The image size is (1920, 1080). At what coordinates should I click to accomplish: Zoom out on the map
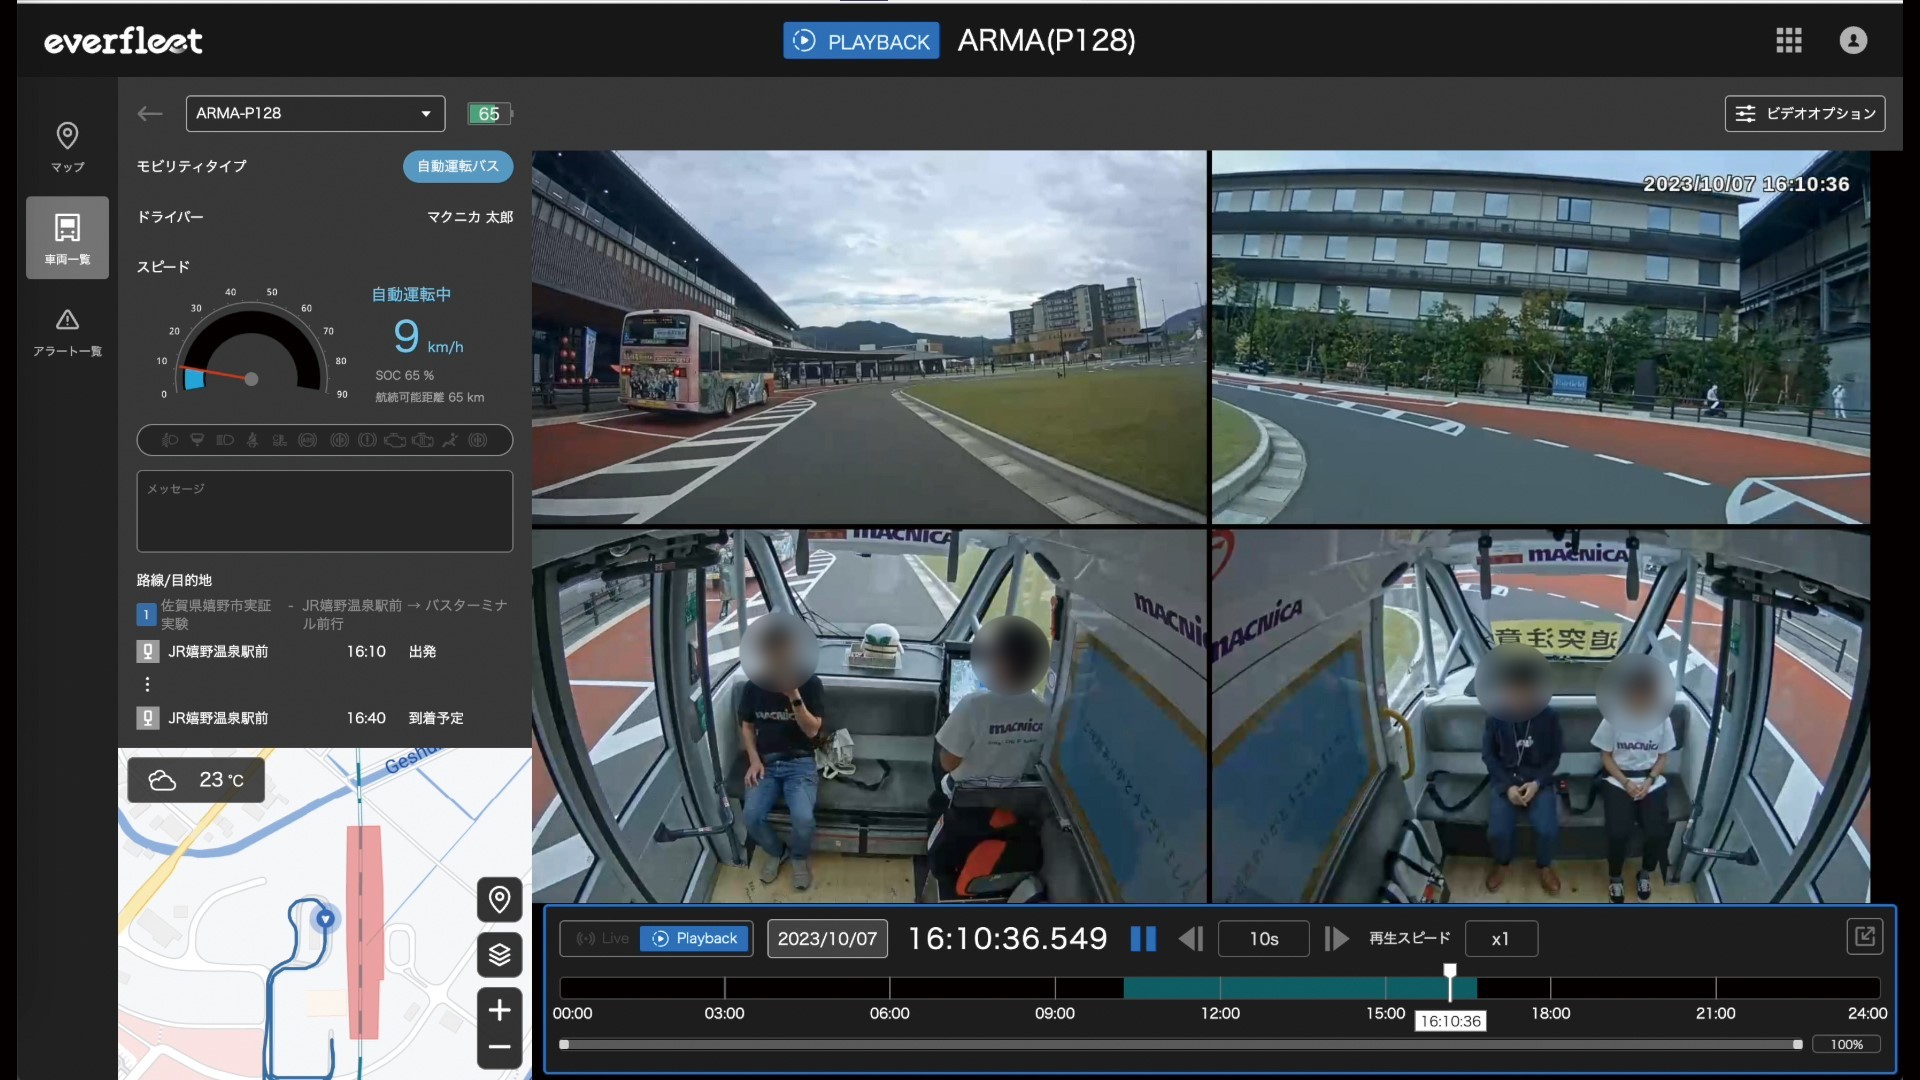(x=499, y=1048)
